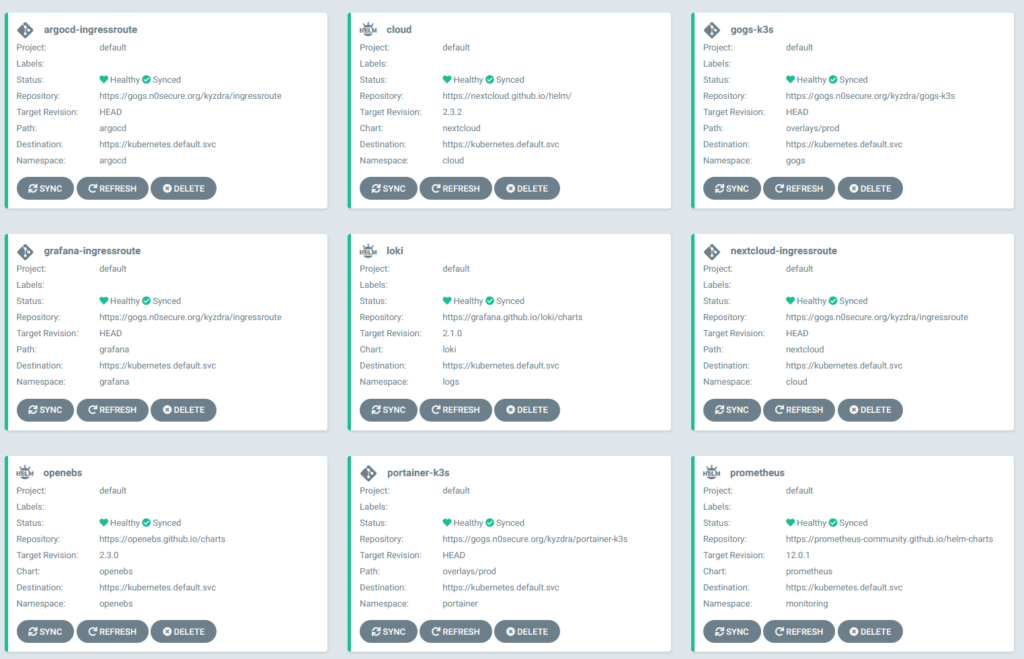The height and width of the screenshot is (659, 1024).
Task: Open the grafana-ingressroute application title
Action: 92,251
